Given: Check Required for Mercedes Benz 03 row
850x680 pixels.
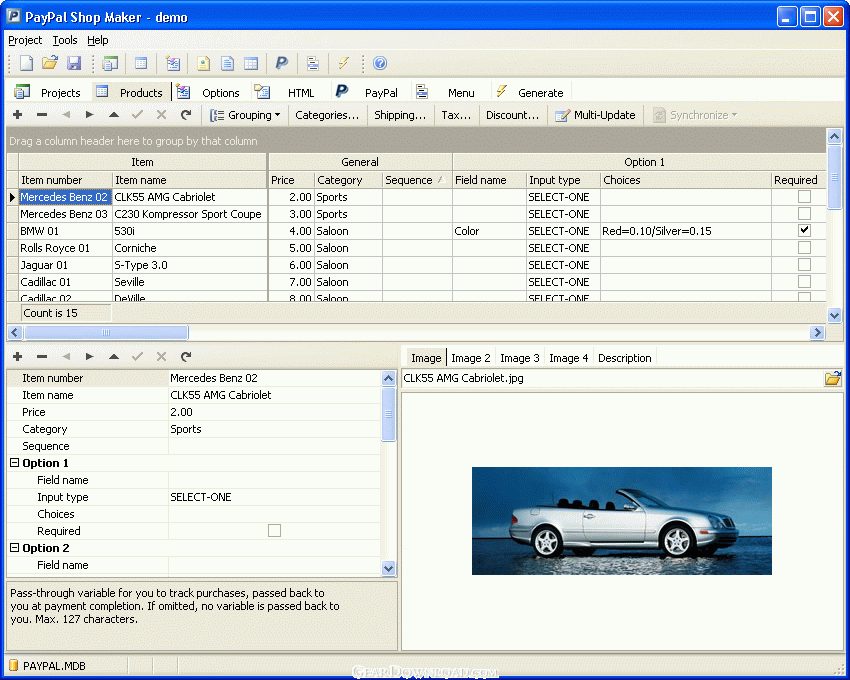Looking at the screenshot, I should [x=804, y=213].
